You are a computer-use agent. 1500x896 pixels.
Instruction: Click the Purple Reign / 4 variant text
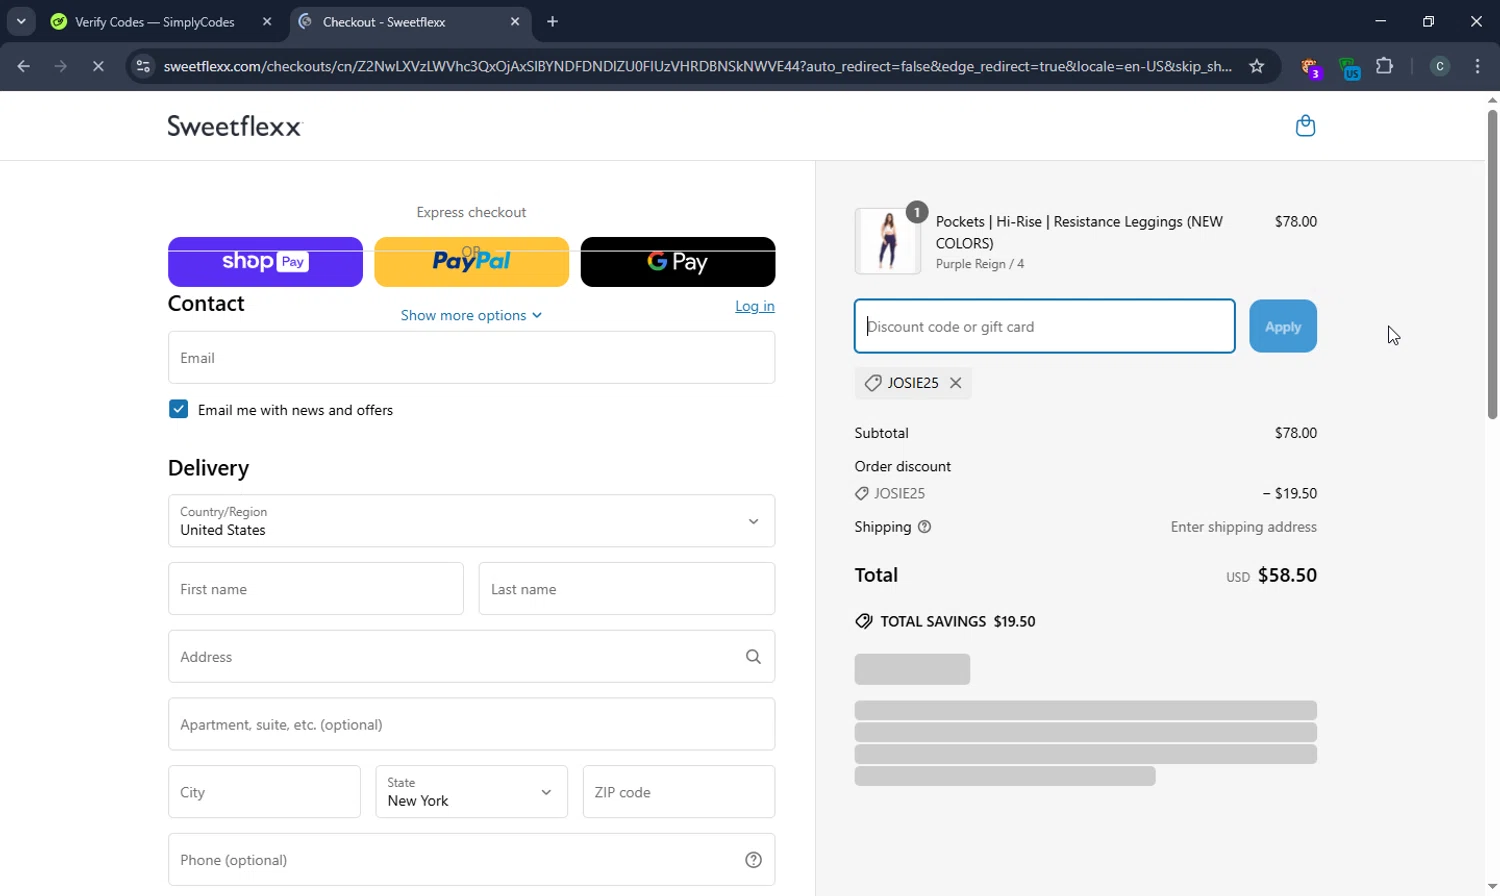[979, 264]
